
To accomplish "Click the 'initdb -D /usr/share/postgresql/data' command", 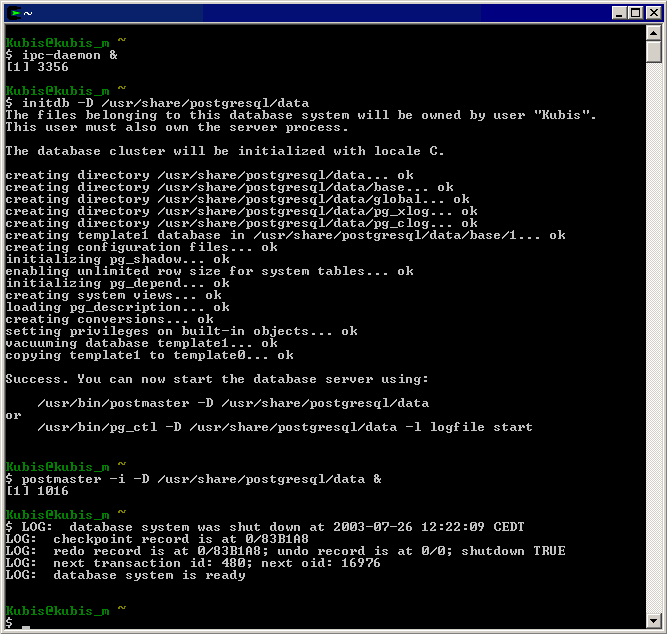I will point(165,103).
